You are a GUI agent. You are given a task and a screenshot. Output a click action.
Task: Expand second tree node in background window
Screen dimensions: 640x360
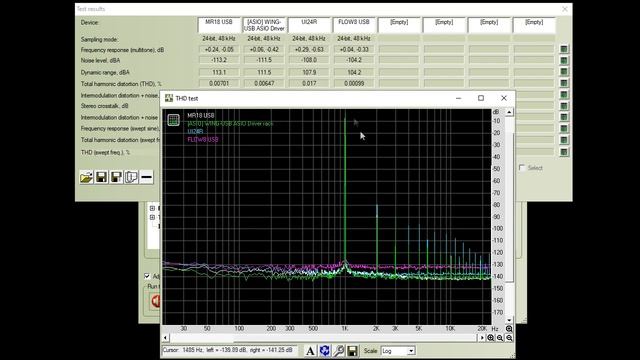[x=152, y=217]
